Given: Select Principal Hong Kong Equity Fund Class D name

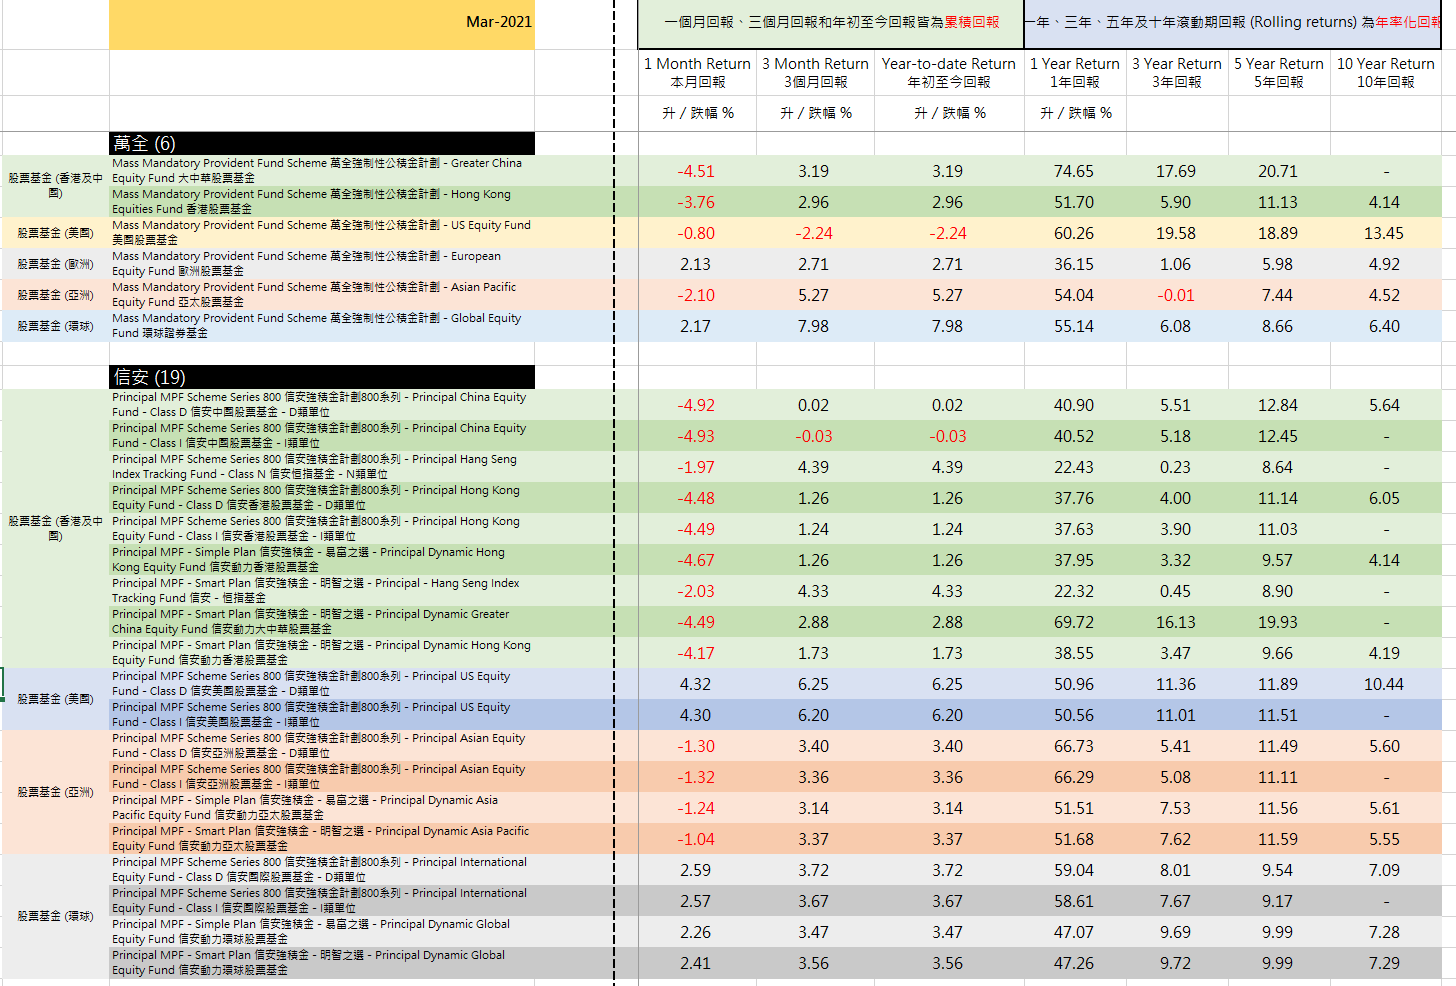Looking at the screenshot, I should (322, 498).
